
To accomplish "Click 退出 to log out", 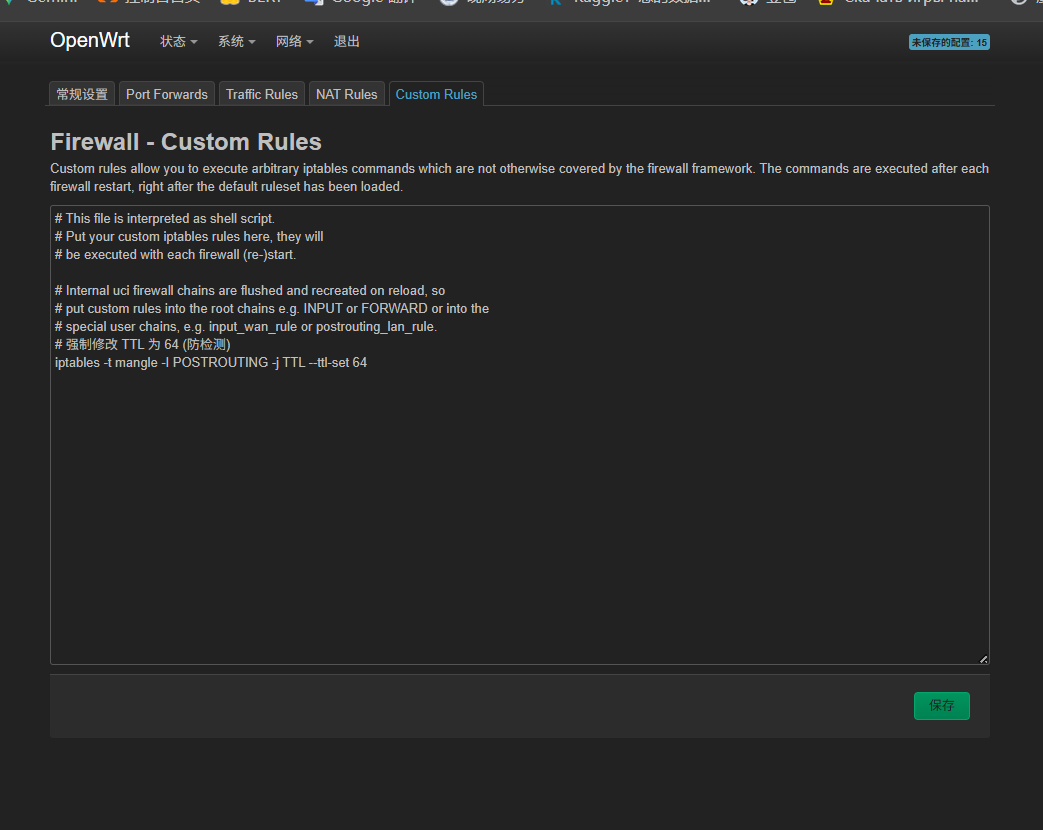I will (347, 42).
